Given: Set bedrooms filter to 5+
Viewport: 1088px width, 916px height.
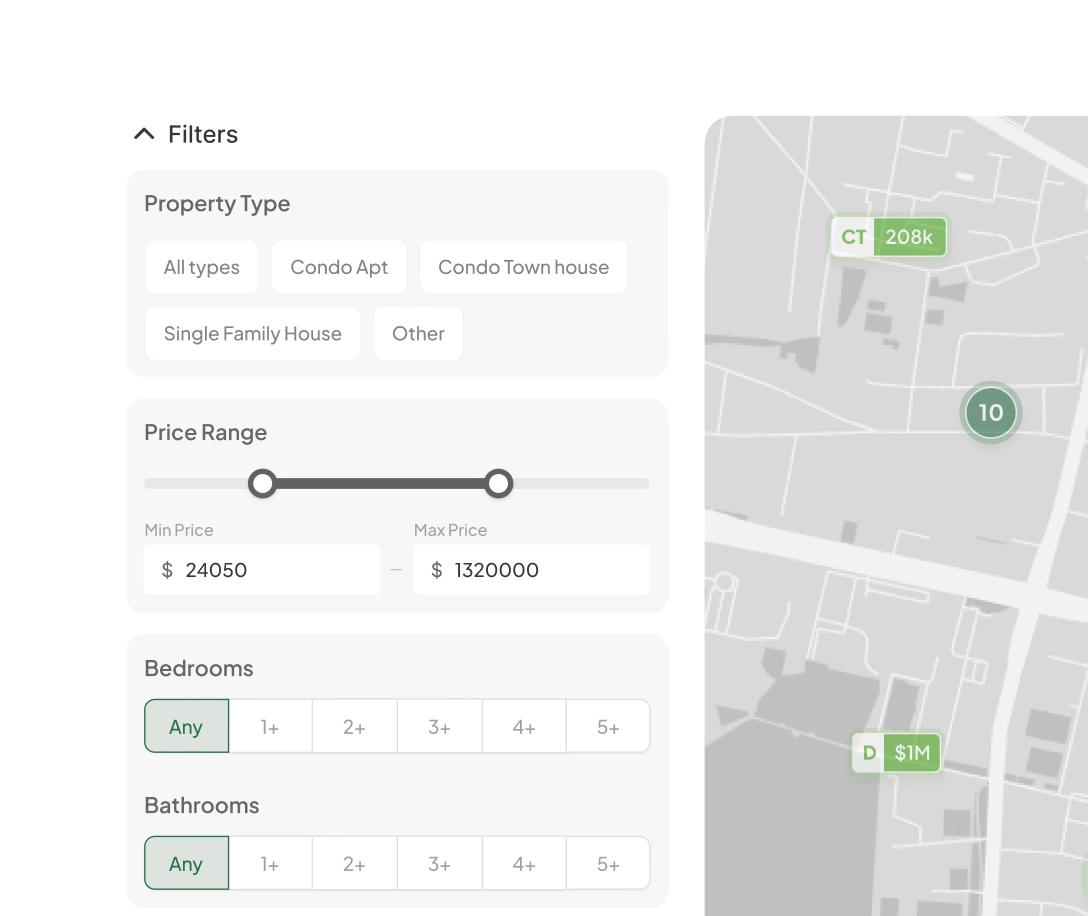Looking at the screenshot, I should 608,727.
